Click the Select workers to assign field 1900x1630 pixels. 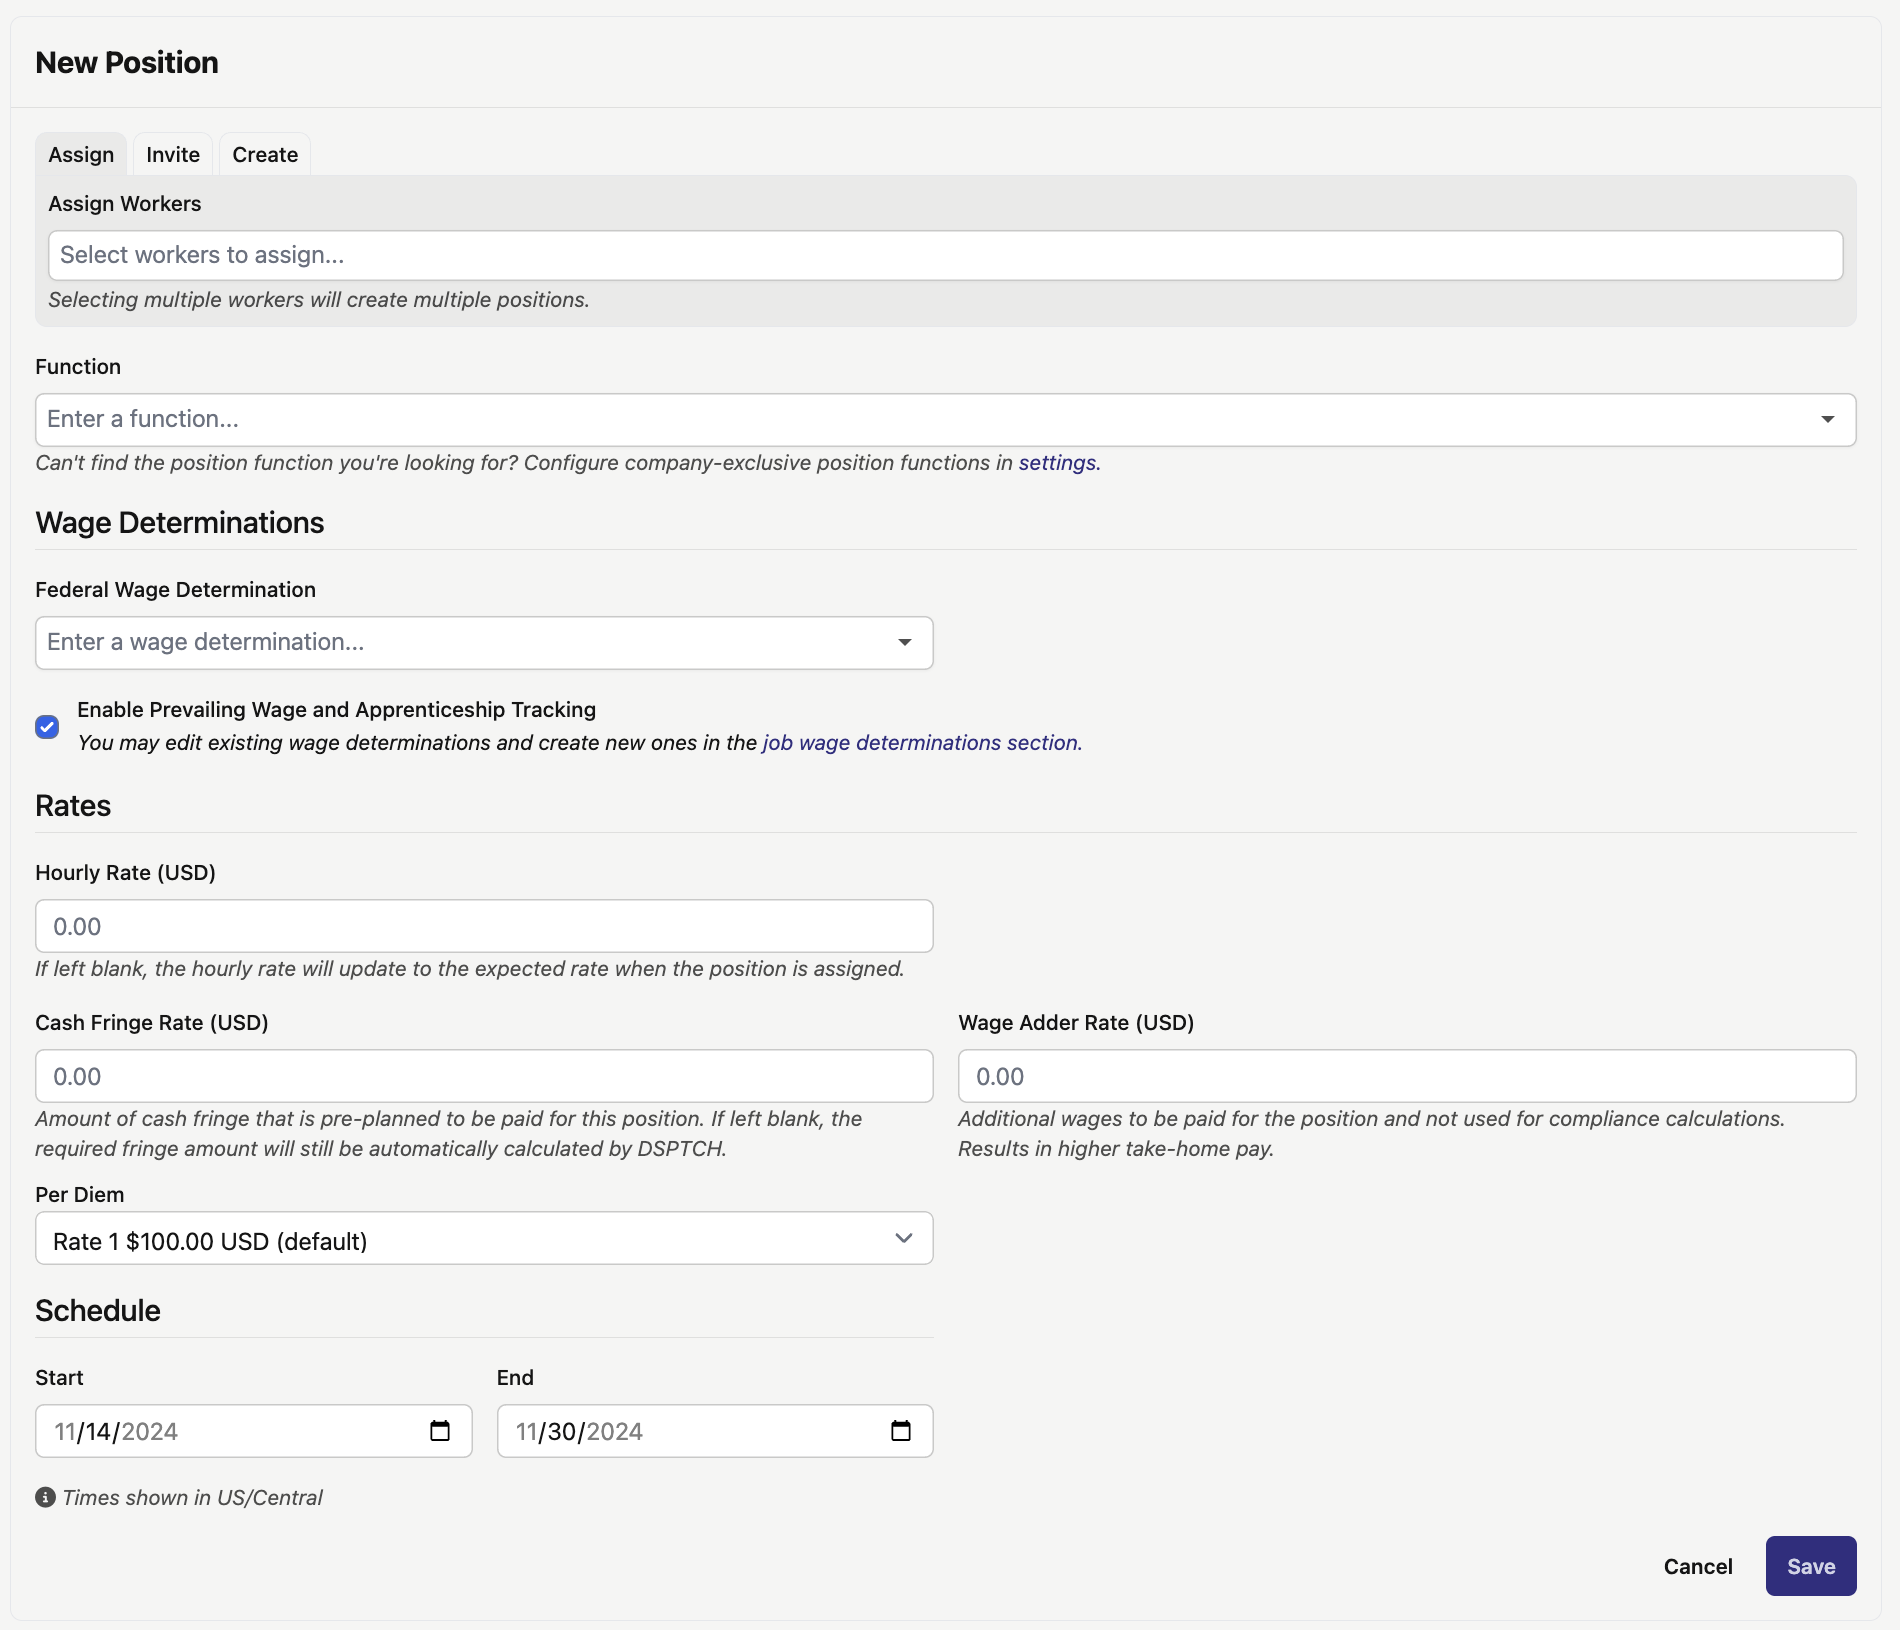click(x=946, y=255)
